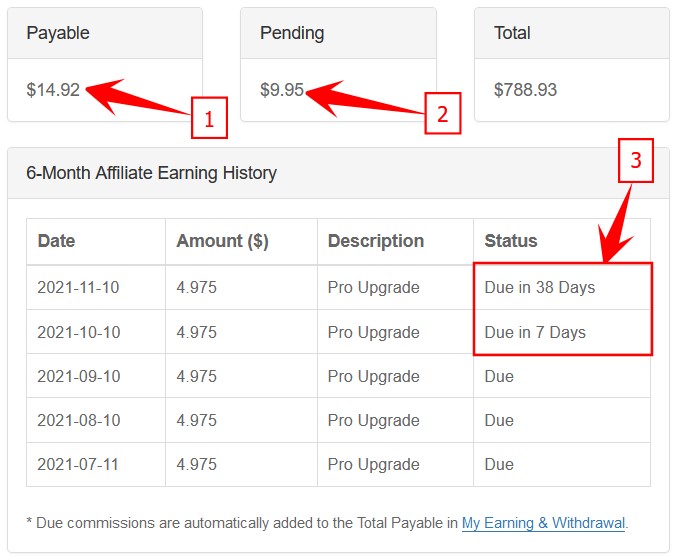Viewport: 675px width, 556px height.
Task: Click the Amount ($) column header
Action: [222, 241]
